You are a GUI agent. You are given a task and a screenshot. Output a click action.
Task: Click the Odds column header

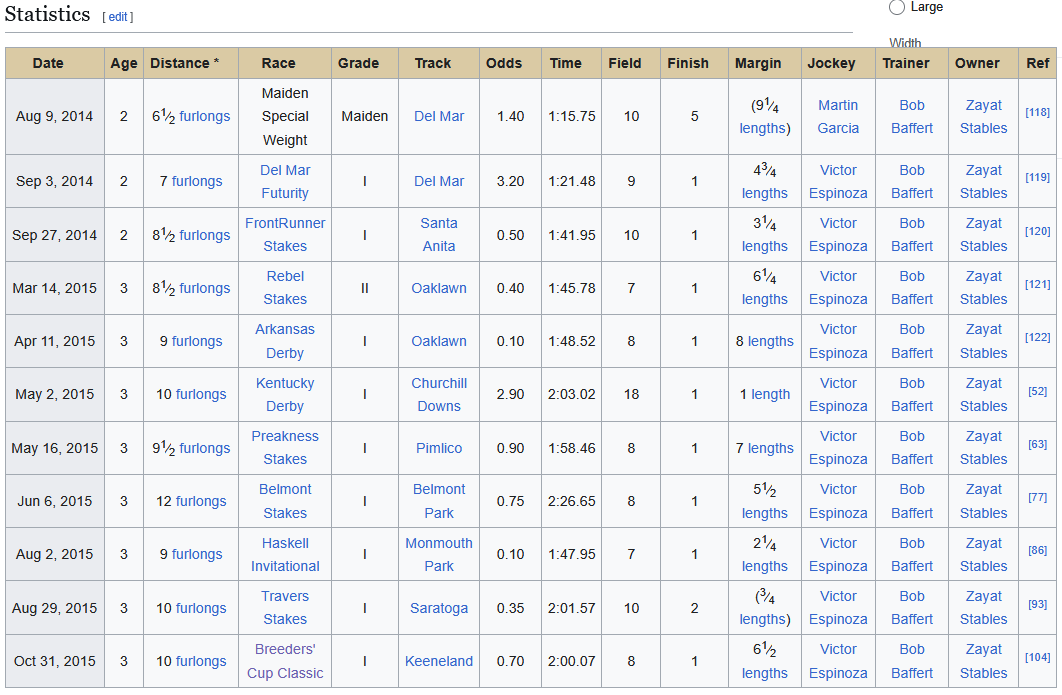510,63
